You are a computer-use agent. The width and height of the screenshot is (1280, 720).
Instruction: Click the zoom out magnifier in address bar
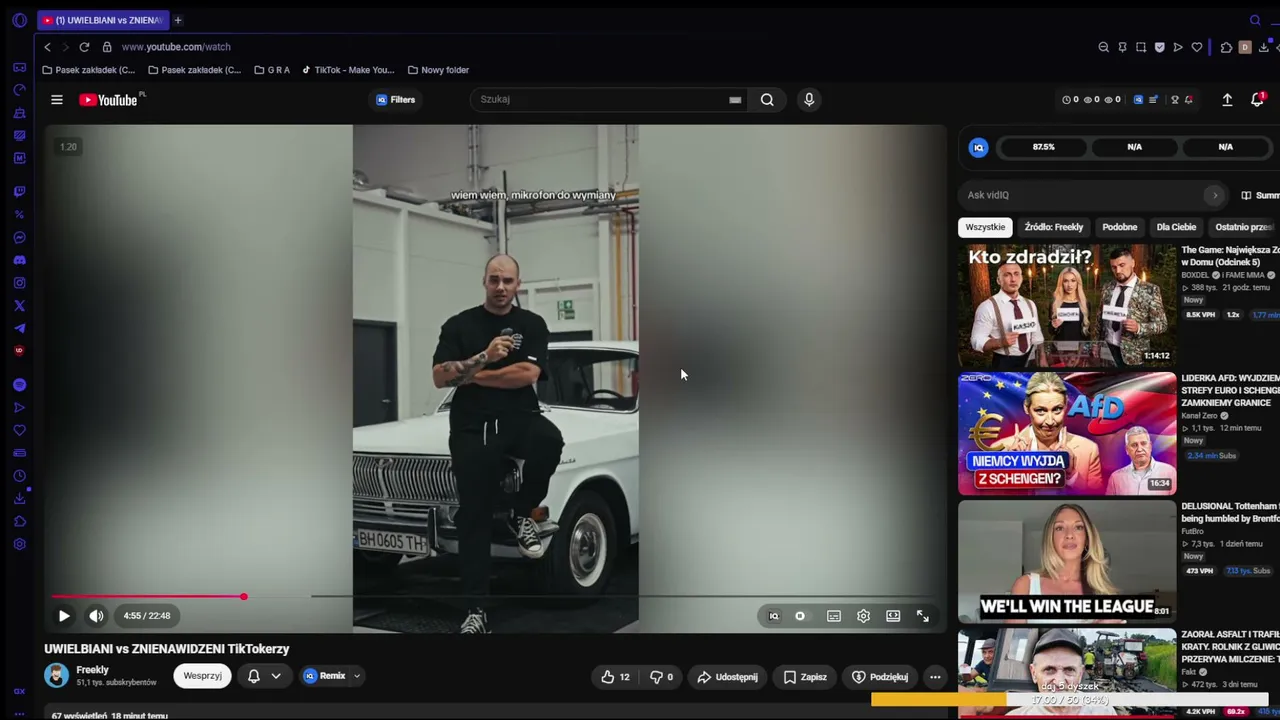[1104, 47]
